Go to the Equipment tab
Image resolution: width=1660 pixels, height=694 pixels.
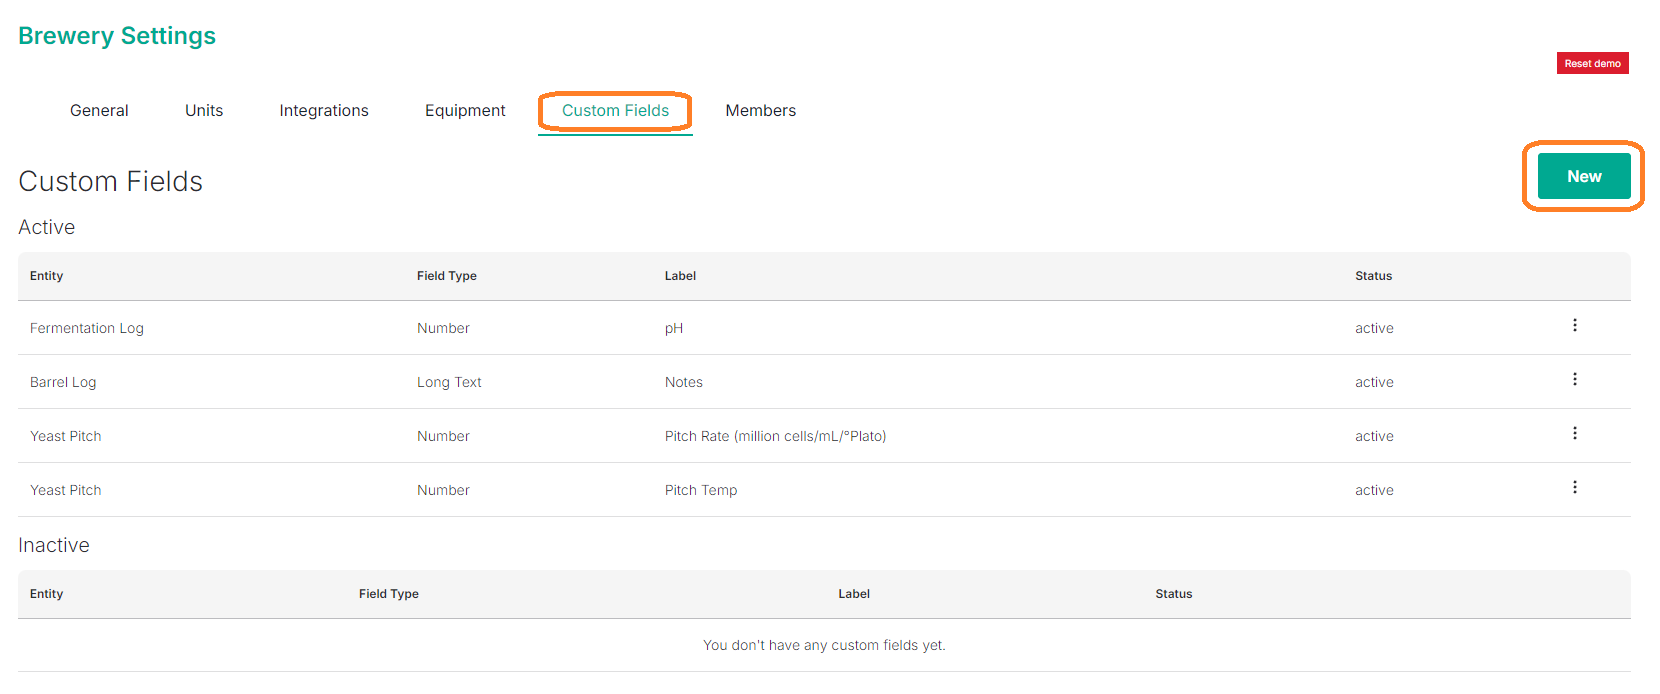465,110
